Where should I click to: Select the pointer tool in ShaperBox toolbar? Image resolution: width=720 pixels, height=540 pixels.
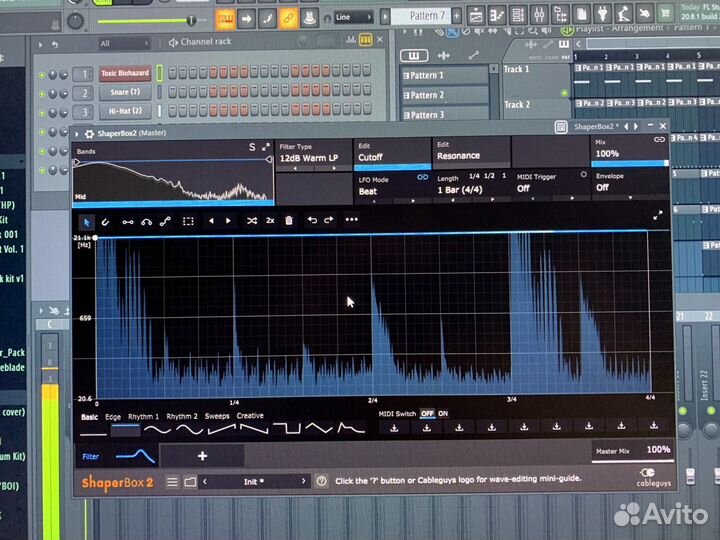point(86,223)
